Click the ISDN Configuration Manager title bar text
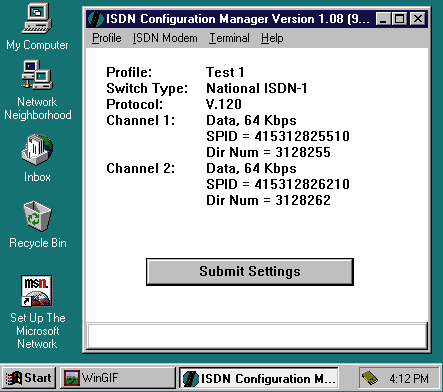 (x=238, y=19)
